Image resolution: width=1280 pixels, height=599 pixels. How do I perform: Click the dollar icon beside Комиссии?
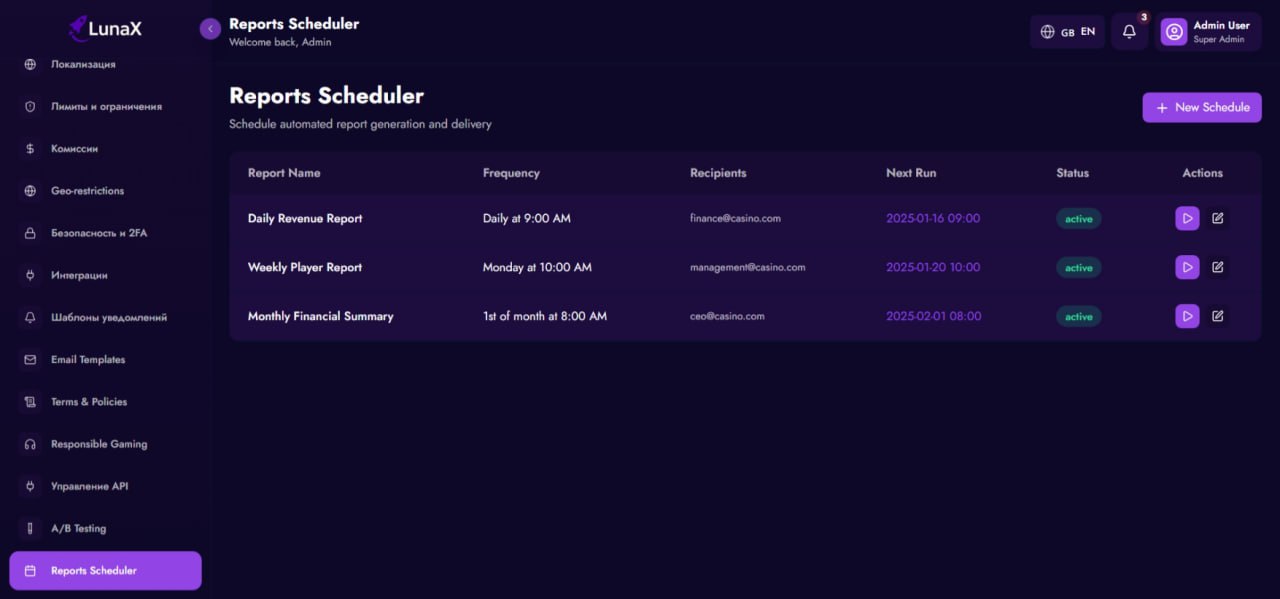pyautogui.click(x=30, y=149)
